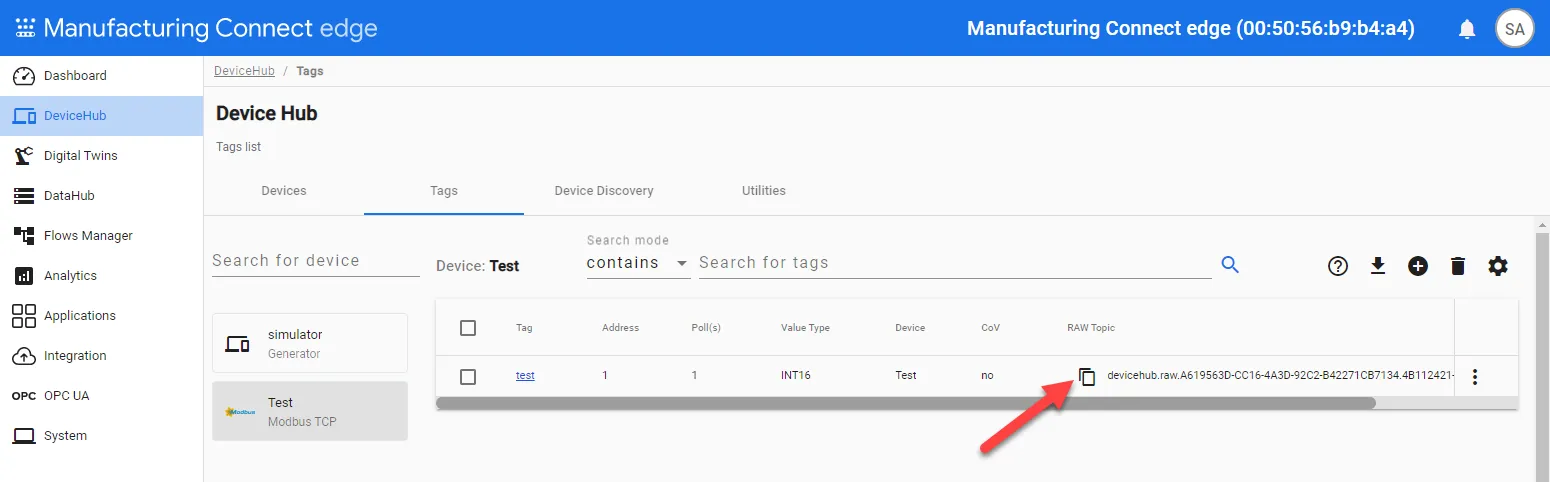The height and width of the screenshot is (482, 1550).
Task: Click the INT16 value type cell
Action: [x=796, y=376]
